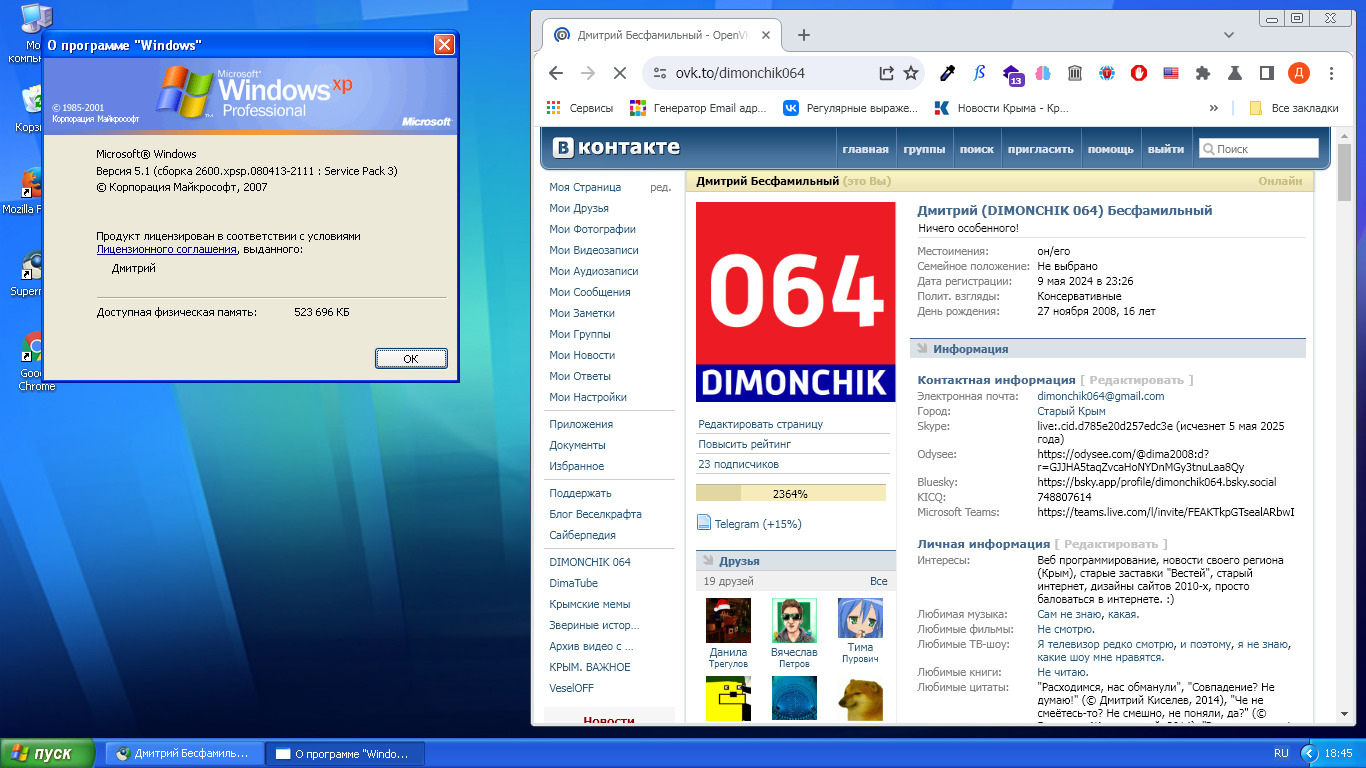Open the Chrome Labs flask icon
This screenshot has height=768, width=1366.
[x=1235, y=73]
